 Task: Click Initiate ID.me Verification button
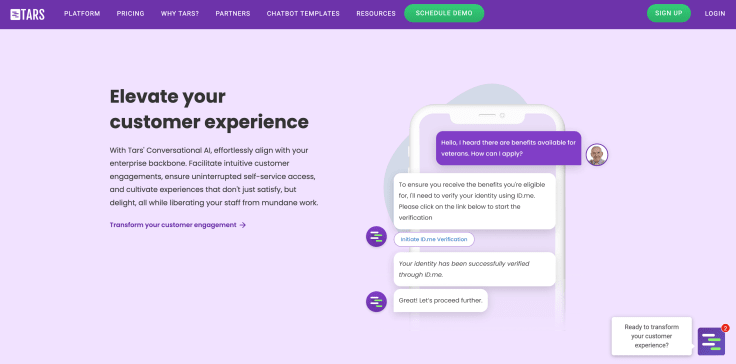click(x=434, y=239)
